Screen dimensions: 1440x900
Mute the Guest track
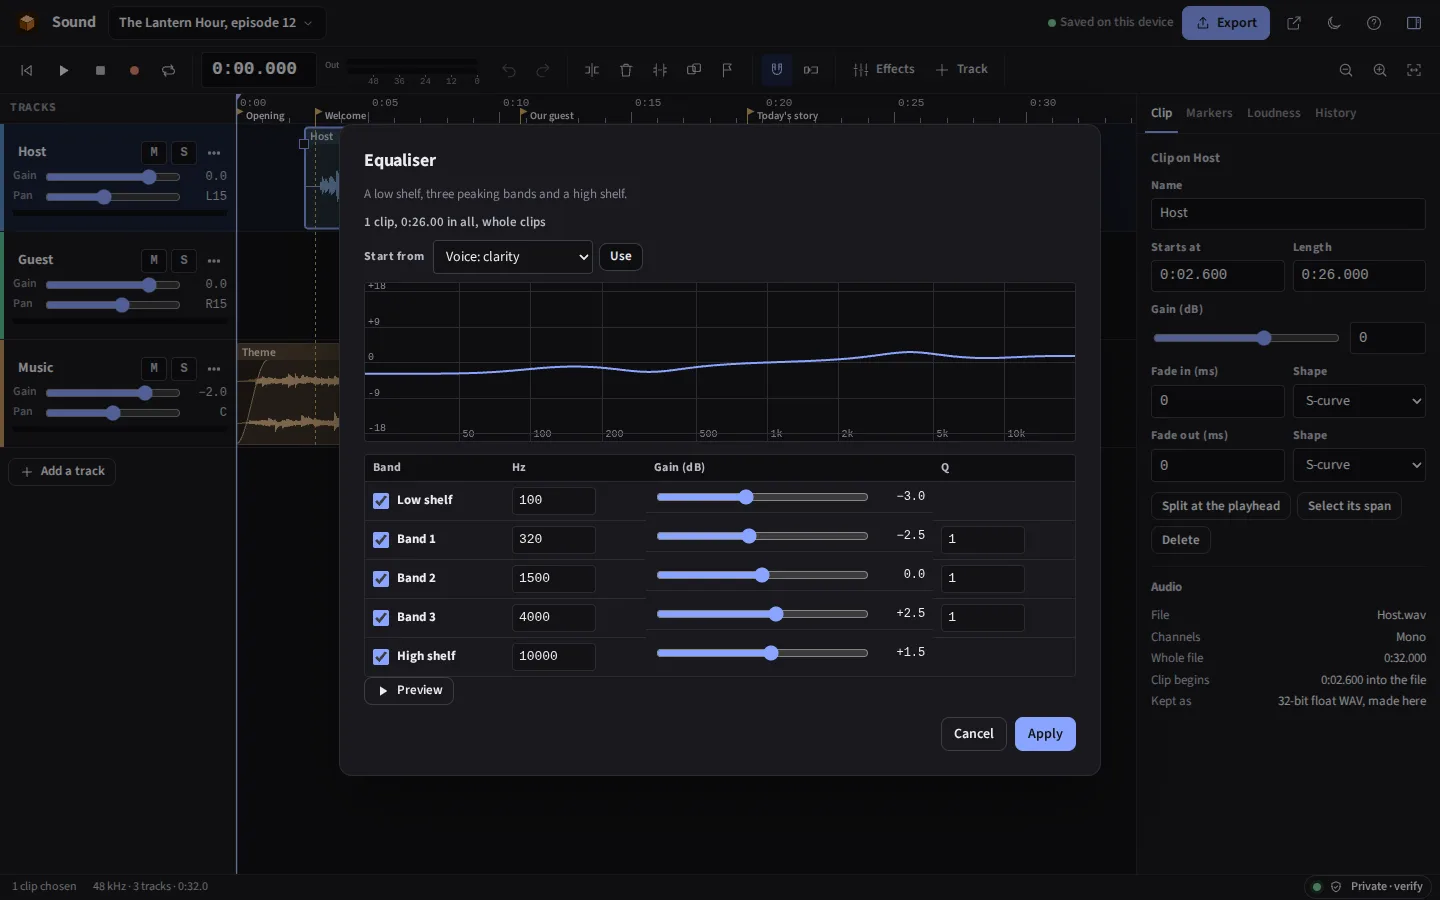pos(154,260)
